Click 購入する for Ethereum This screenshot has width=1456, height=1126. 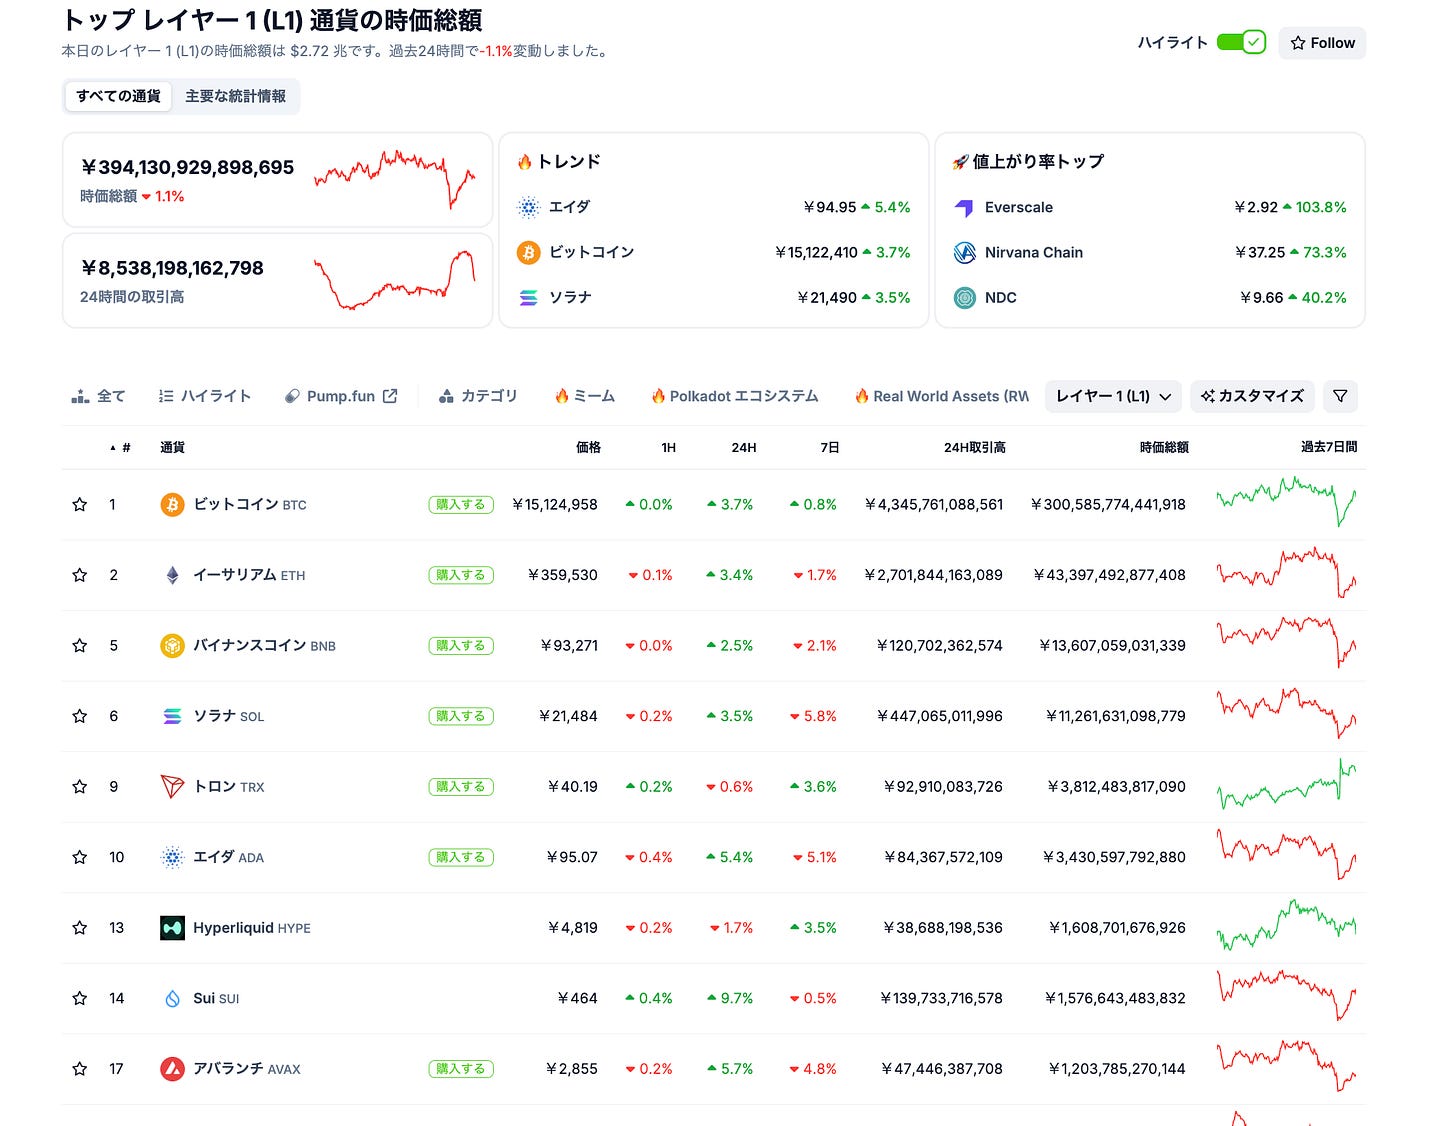[461, 575]
